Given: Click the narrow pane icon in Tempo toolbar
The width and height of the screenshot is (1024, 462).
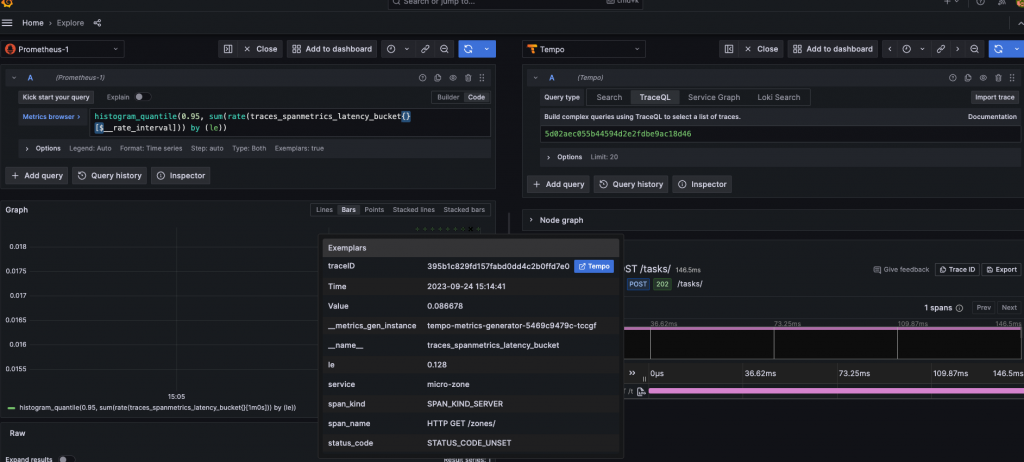Looking at the screenshot, I should pyautogui.click(x=729, y=49).
